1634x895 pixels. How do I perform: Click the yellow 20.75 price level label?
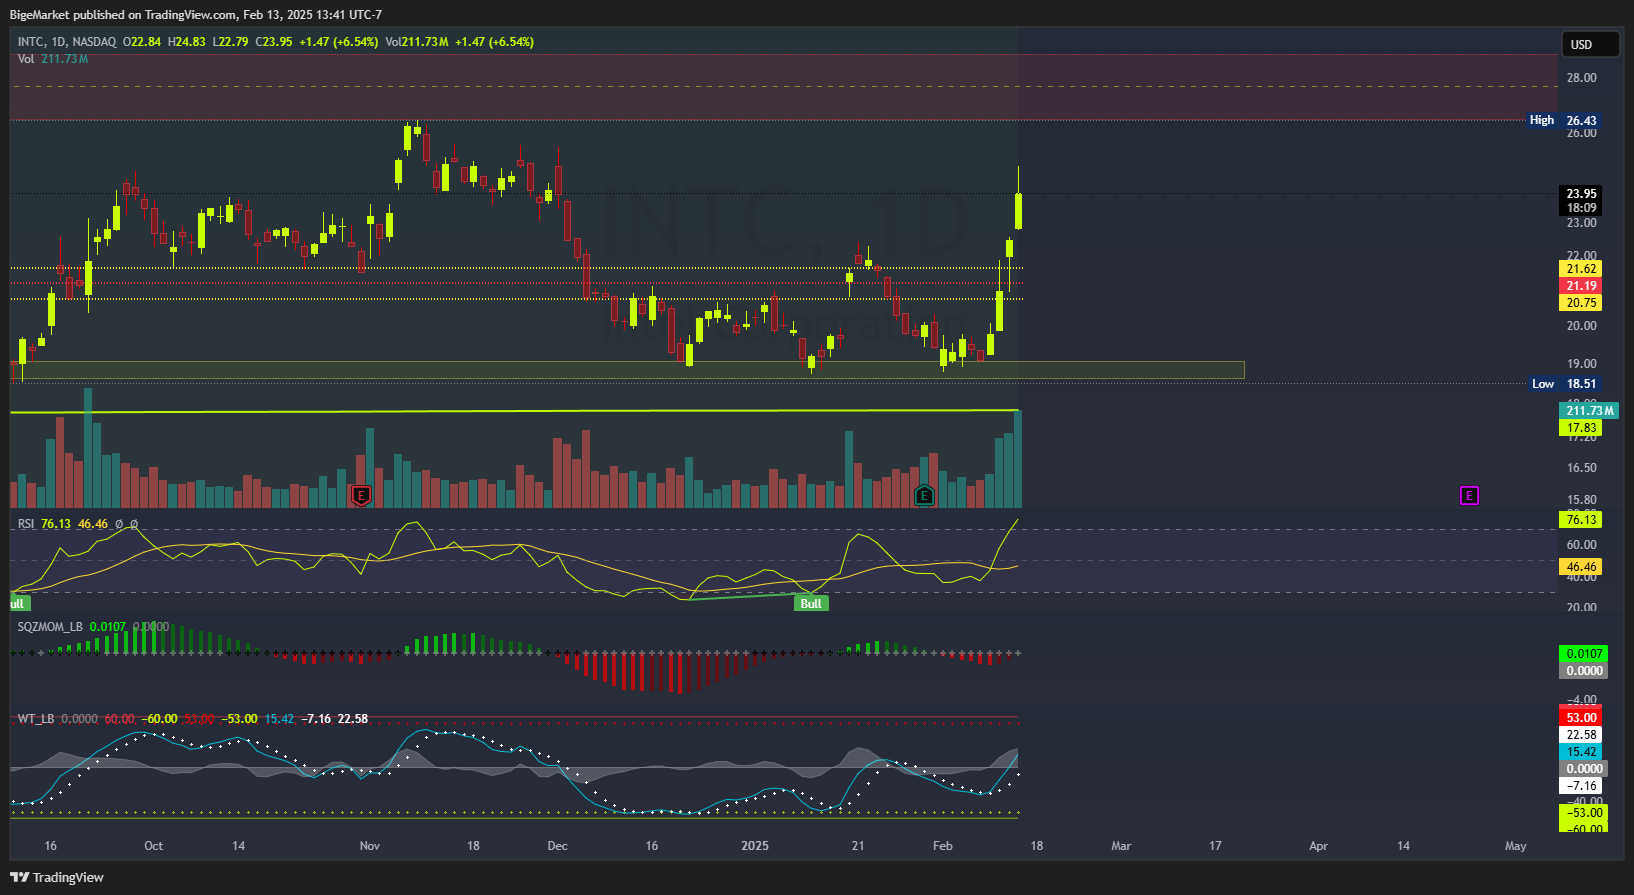pyautogui.click(x=1581, y=303)
